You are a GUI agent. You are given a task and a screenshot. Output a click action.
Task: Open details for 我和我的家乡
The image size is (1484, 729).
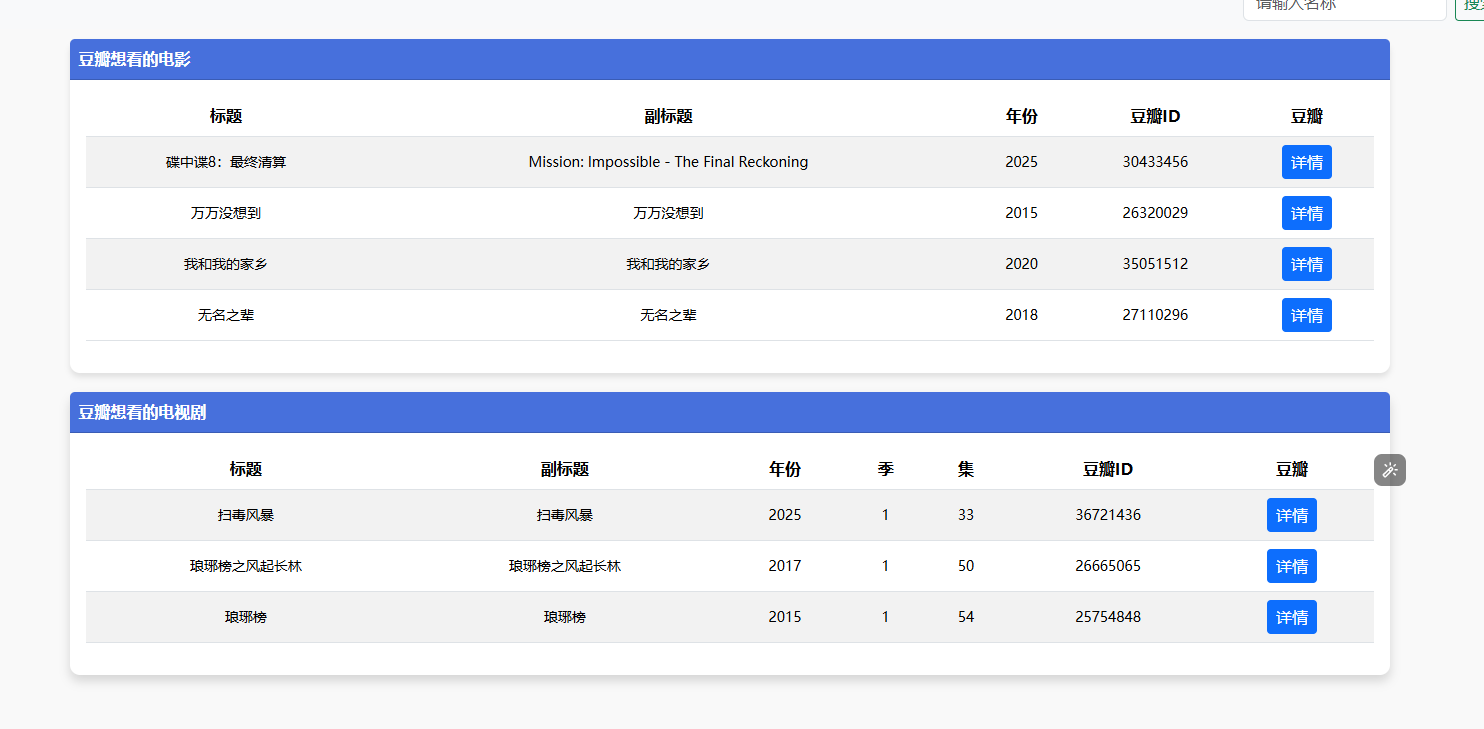tap(1306, 264)
